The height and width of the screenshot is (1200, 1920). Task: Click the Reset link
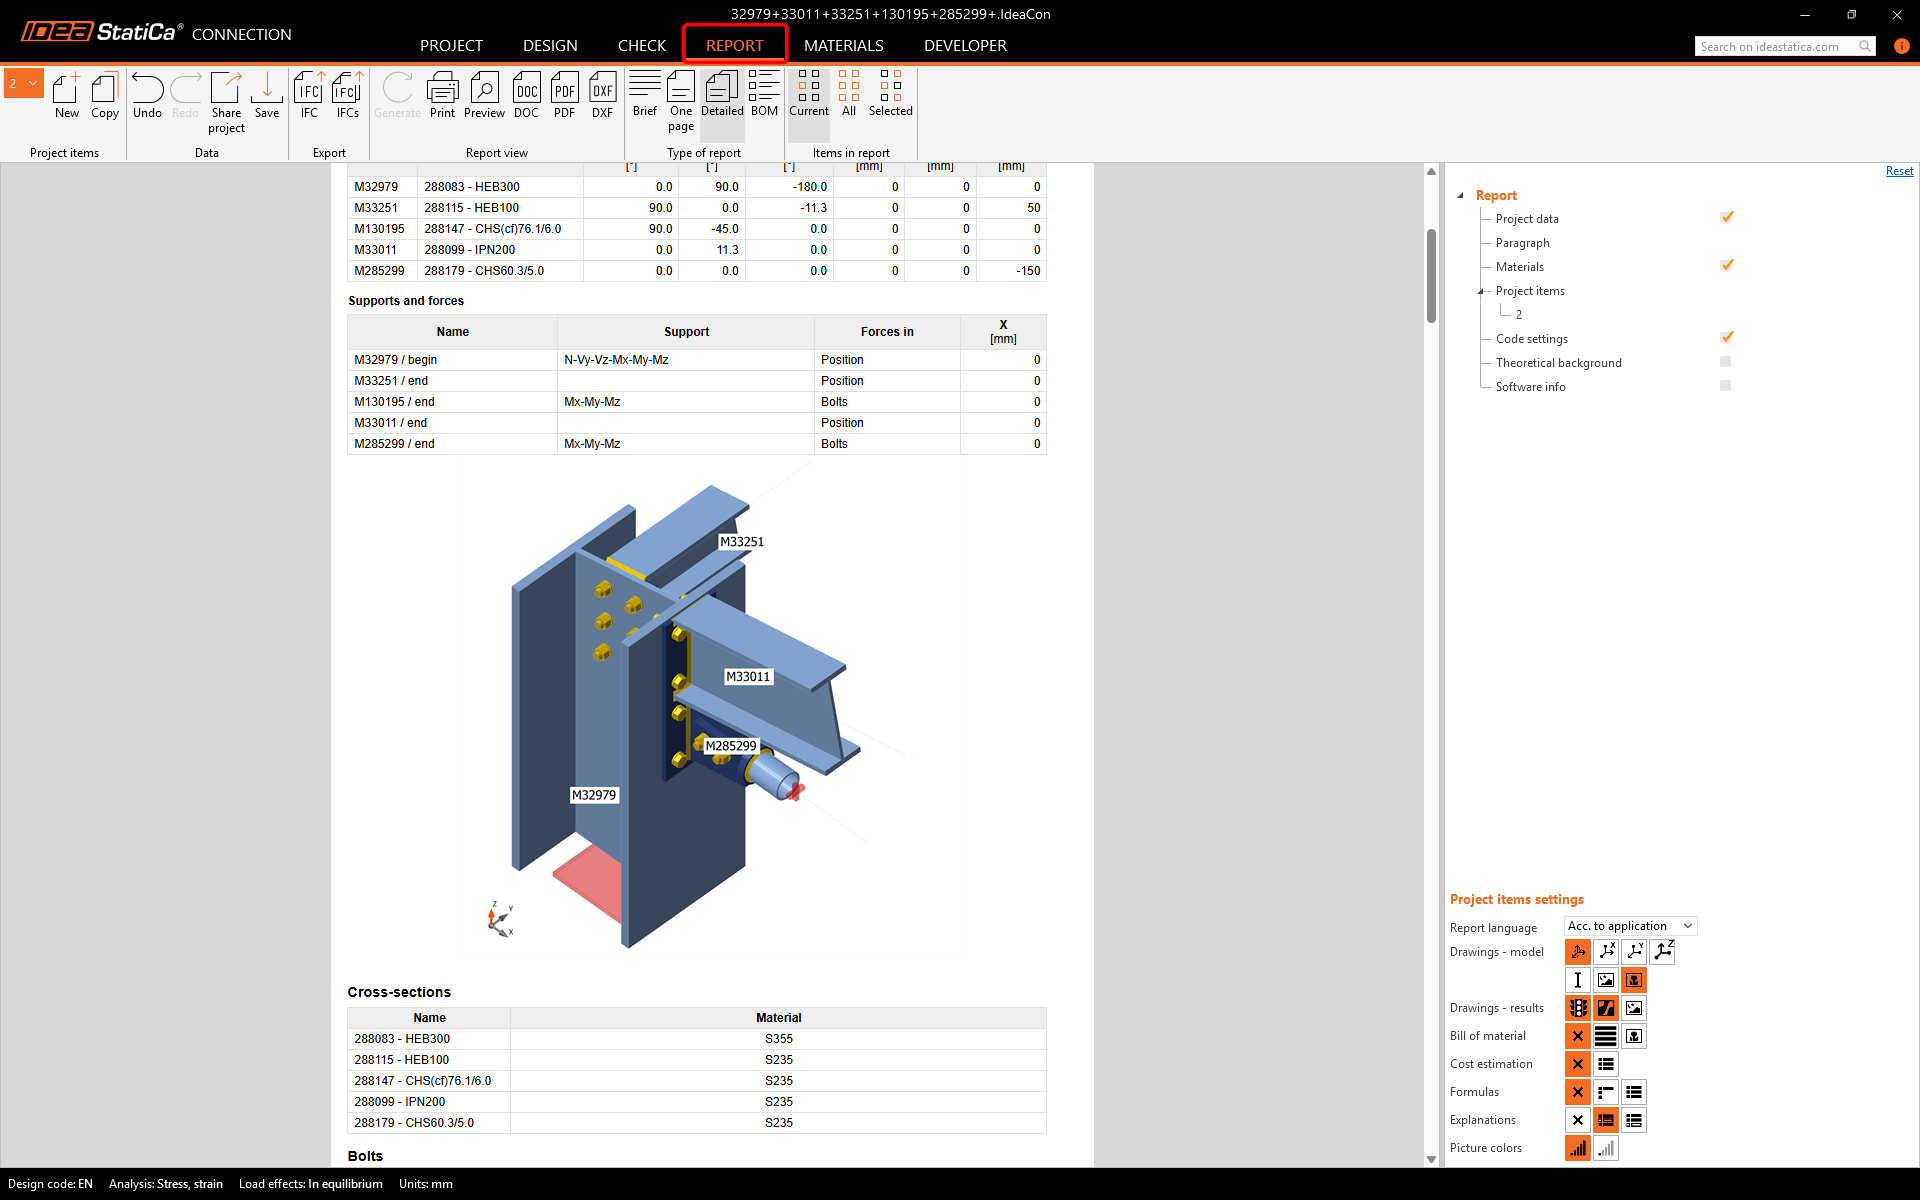click(1899, 171)
